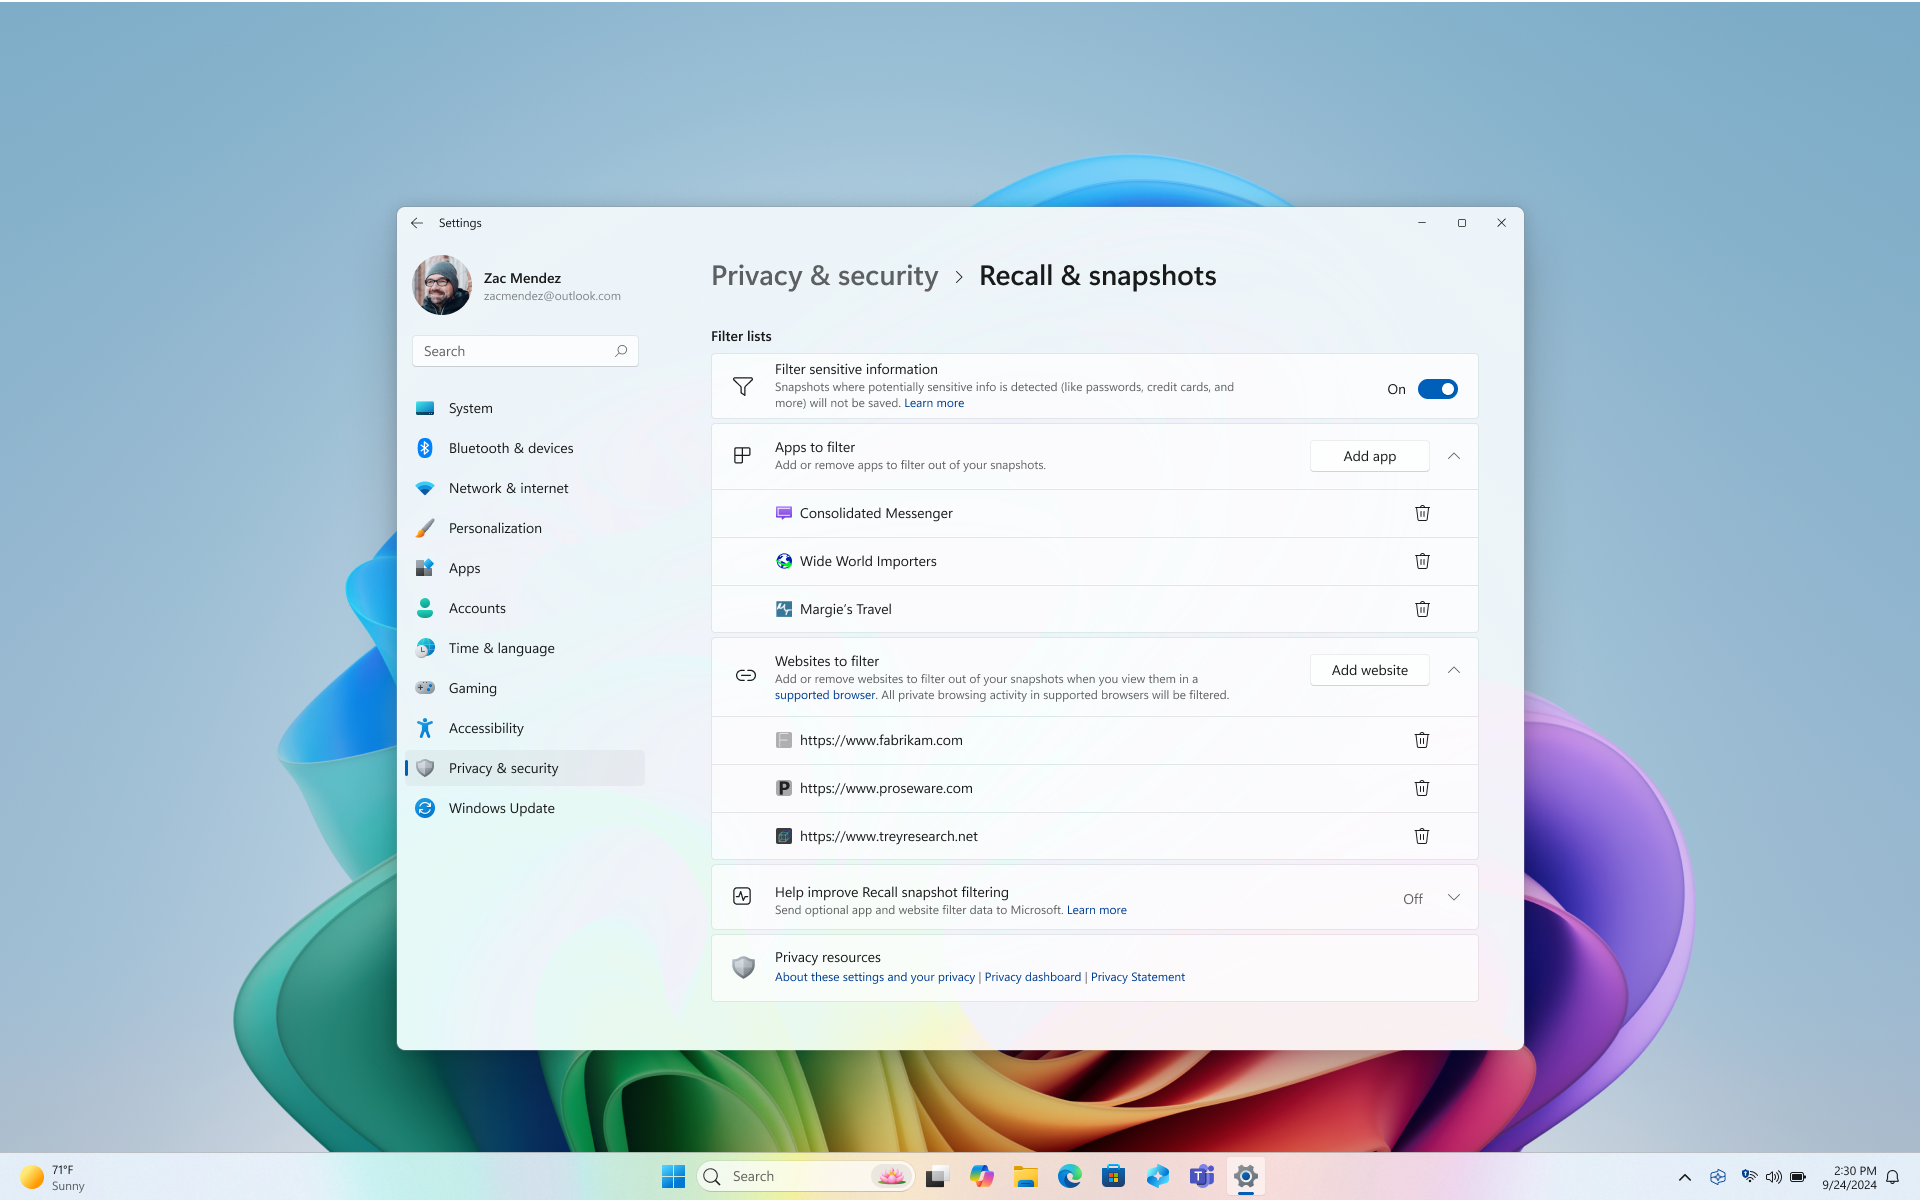Click the System settings icon

pyautogui.click(x=424, y=406)
